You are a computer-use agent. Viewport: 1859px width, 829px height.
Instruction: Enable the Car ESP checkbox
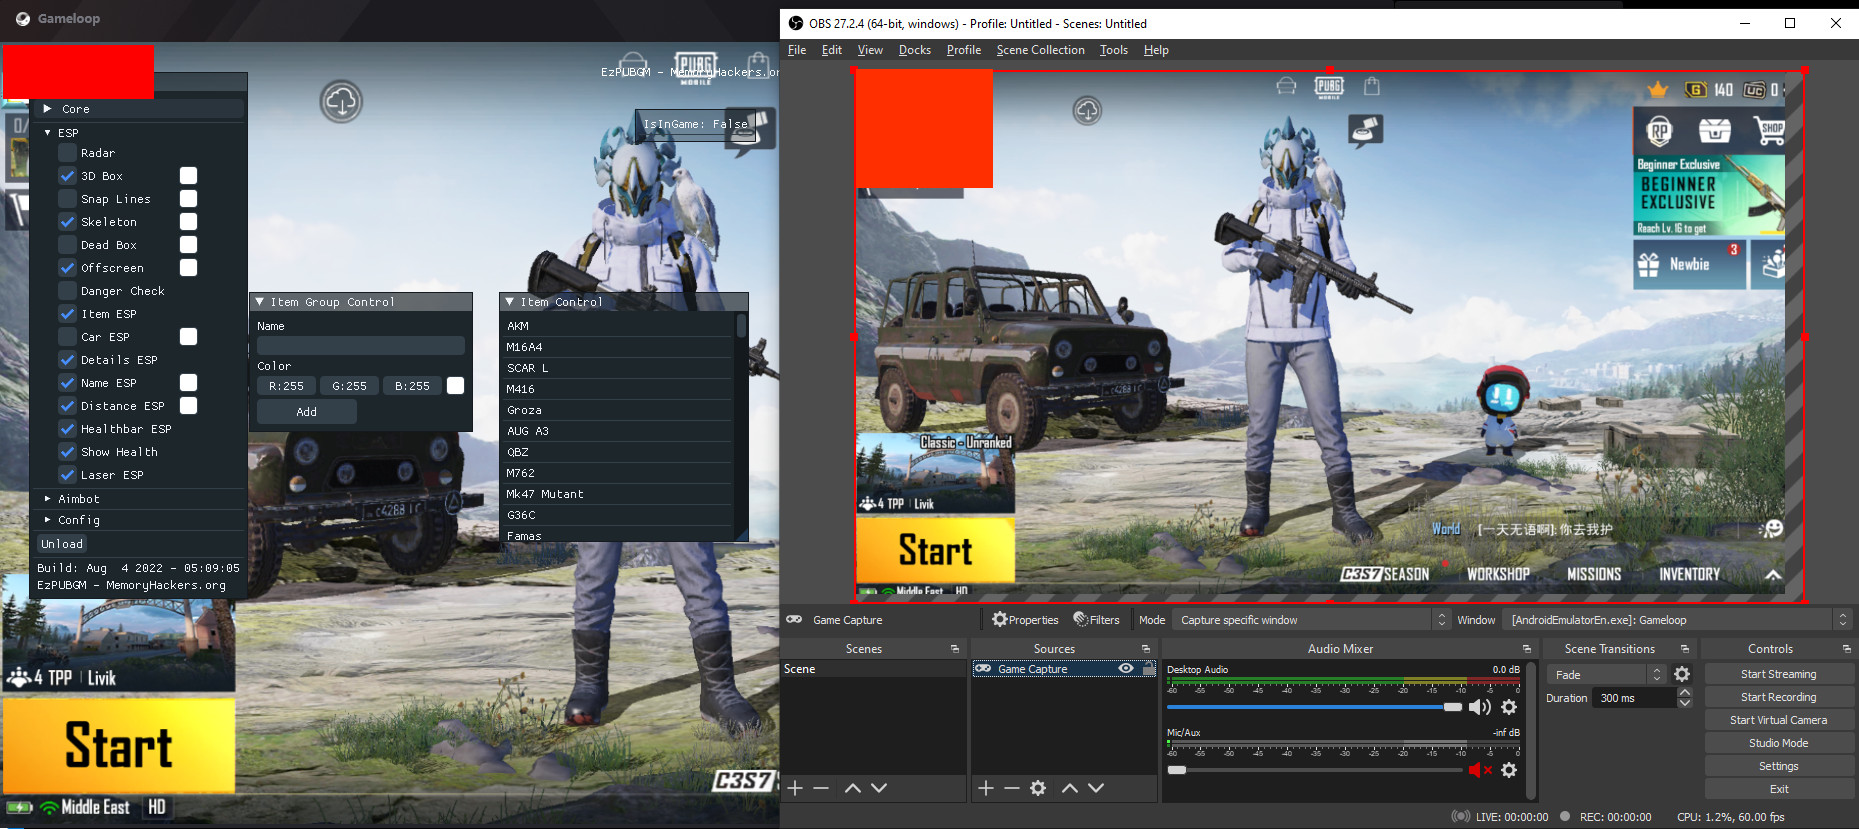click(67, 337)
